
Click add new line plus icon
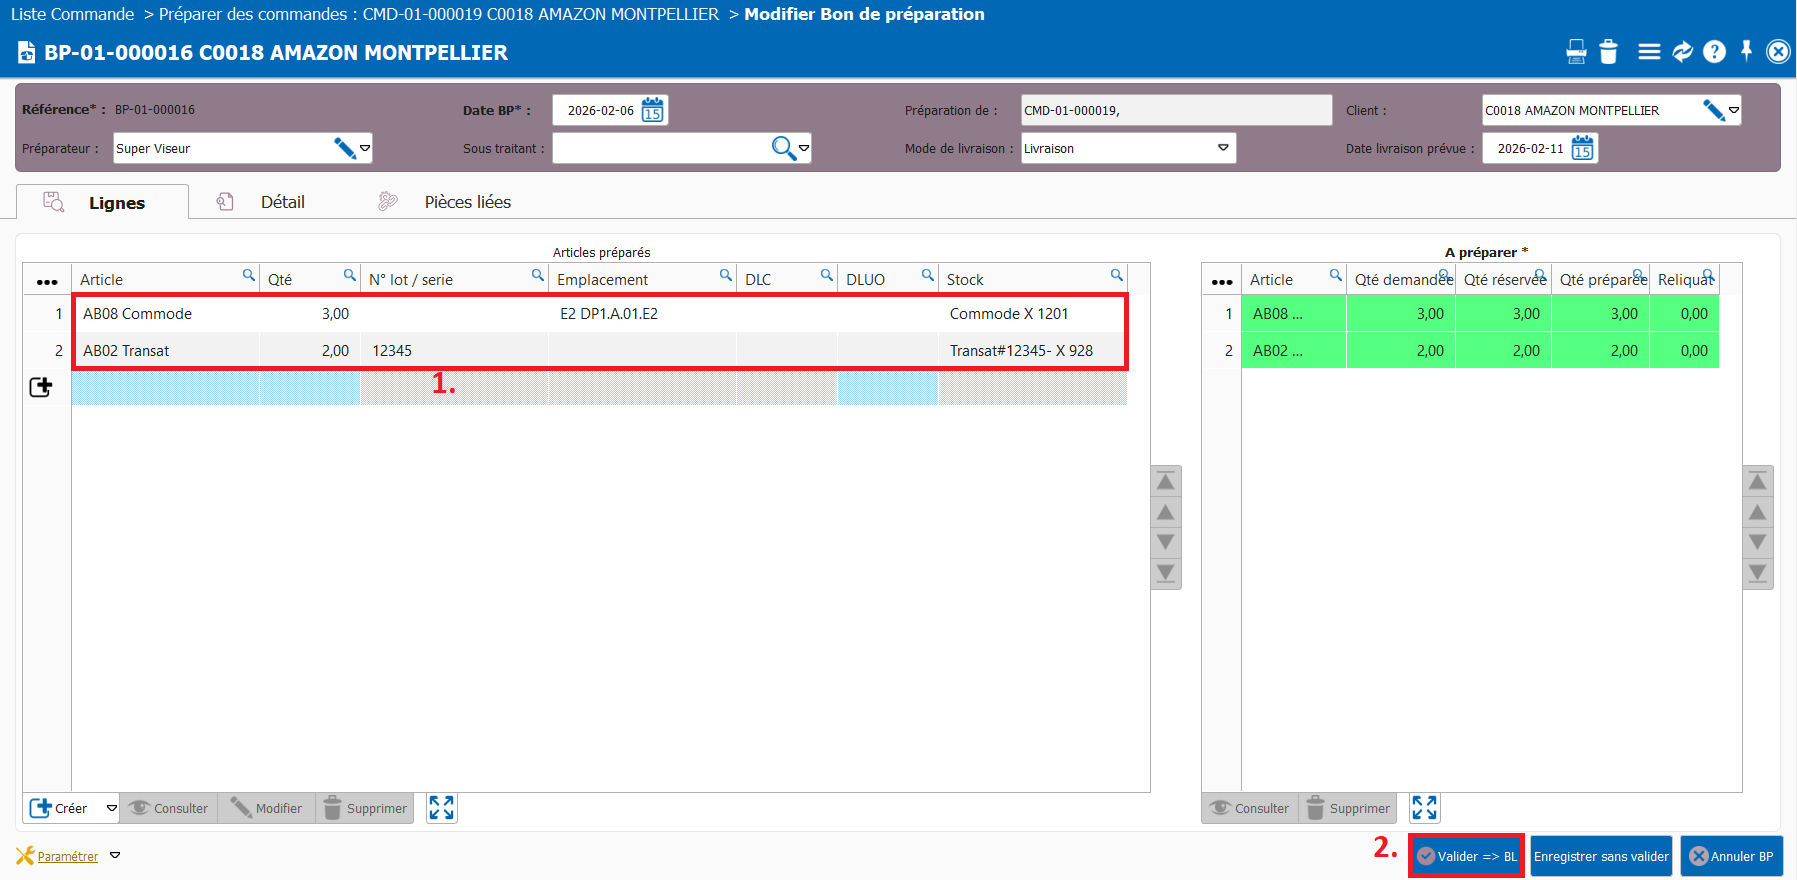[x=41, y=387]
